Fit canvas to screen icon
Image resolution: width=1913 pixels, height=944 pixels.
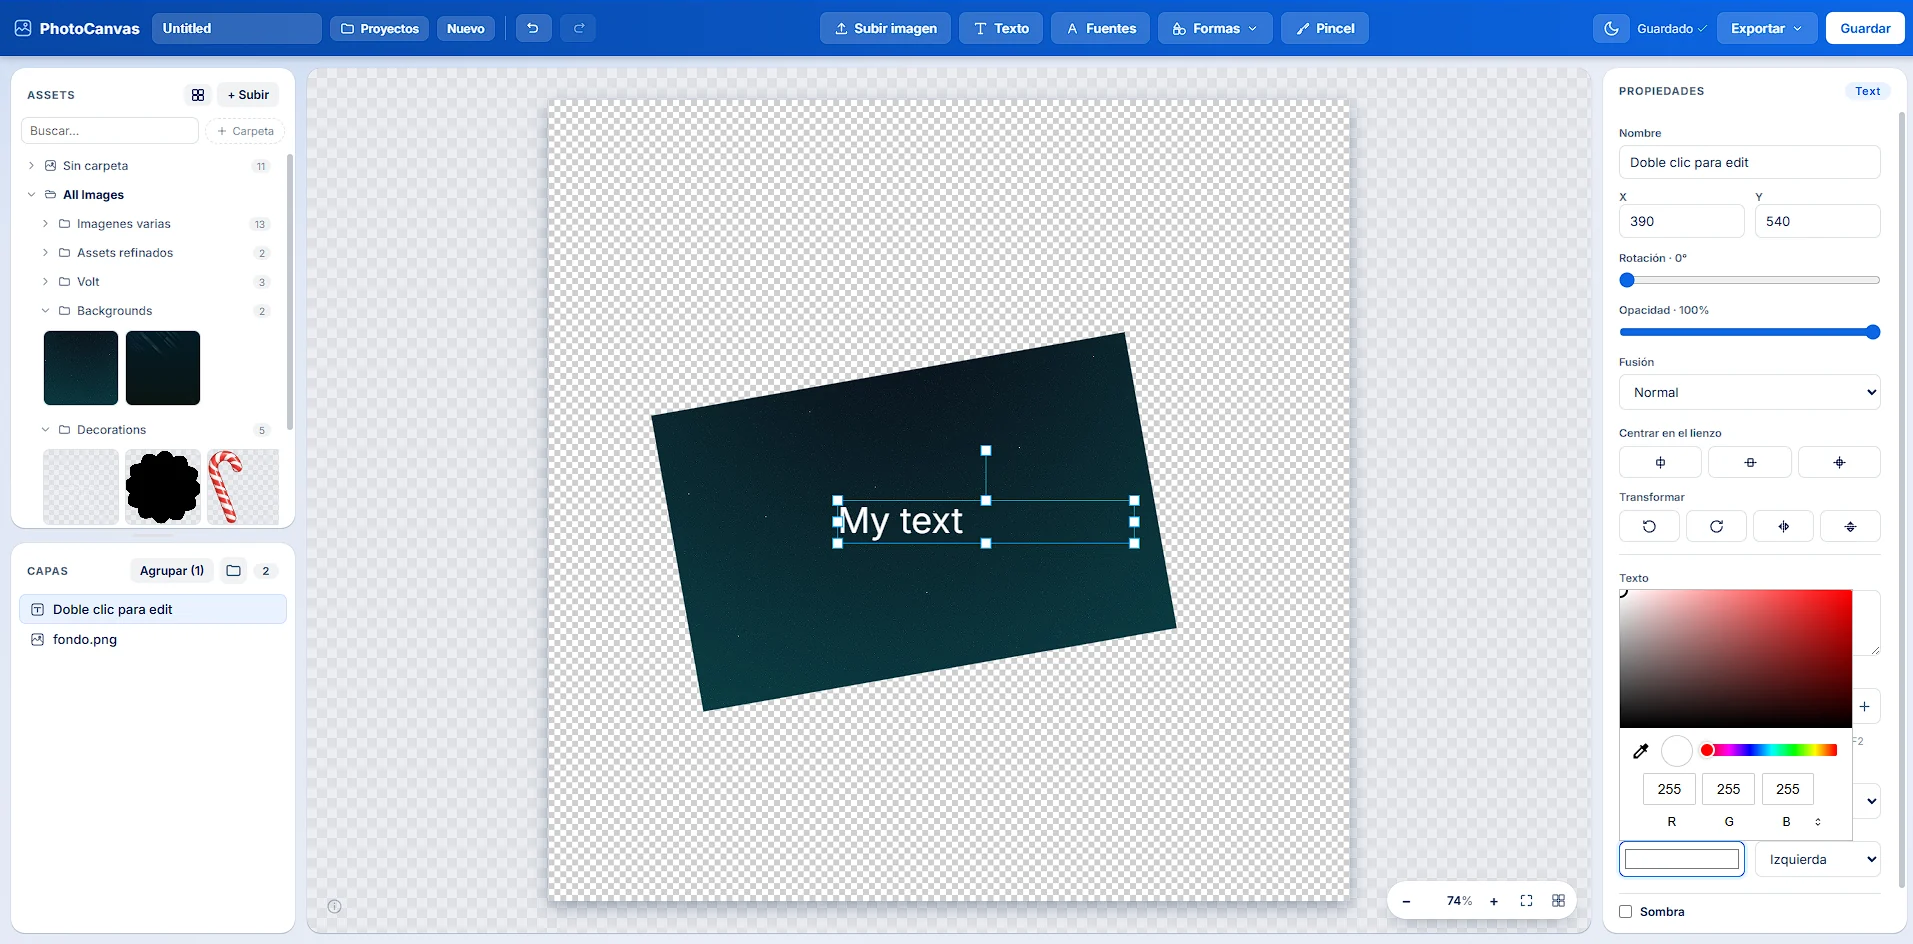pyautogui.click(x=1526, y=901)
